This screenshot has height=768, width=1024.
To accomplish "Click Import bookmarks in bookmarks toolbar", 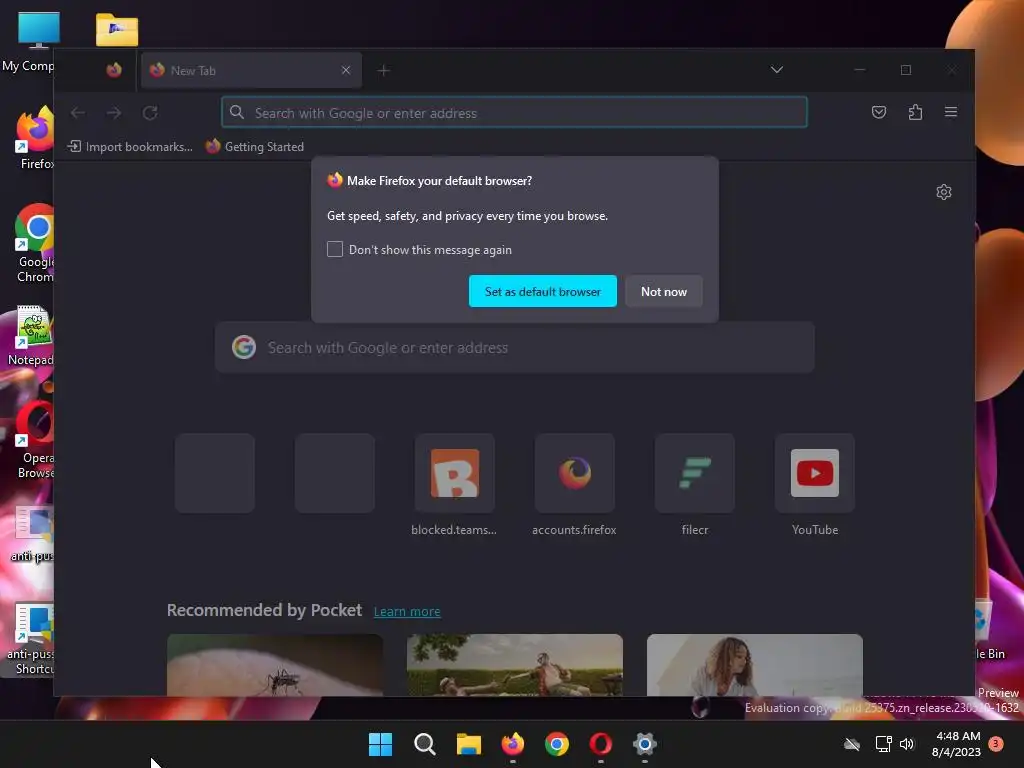I will point(130,146).
